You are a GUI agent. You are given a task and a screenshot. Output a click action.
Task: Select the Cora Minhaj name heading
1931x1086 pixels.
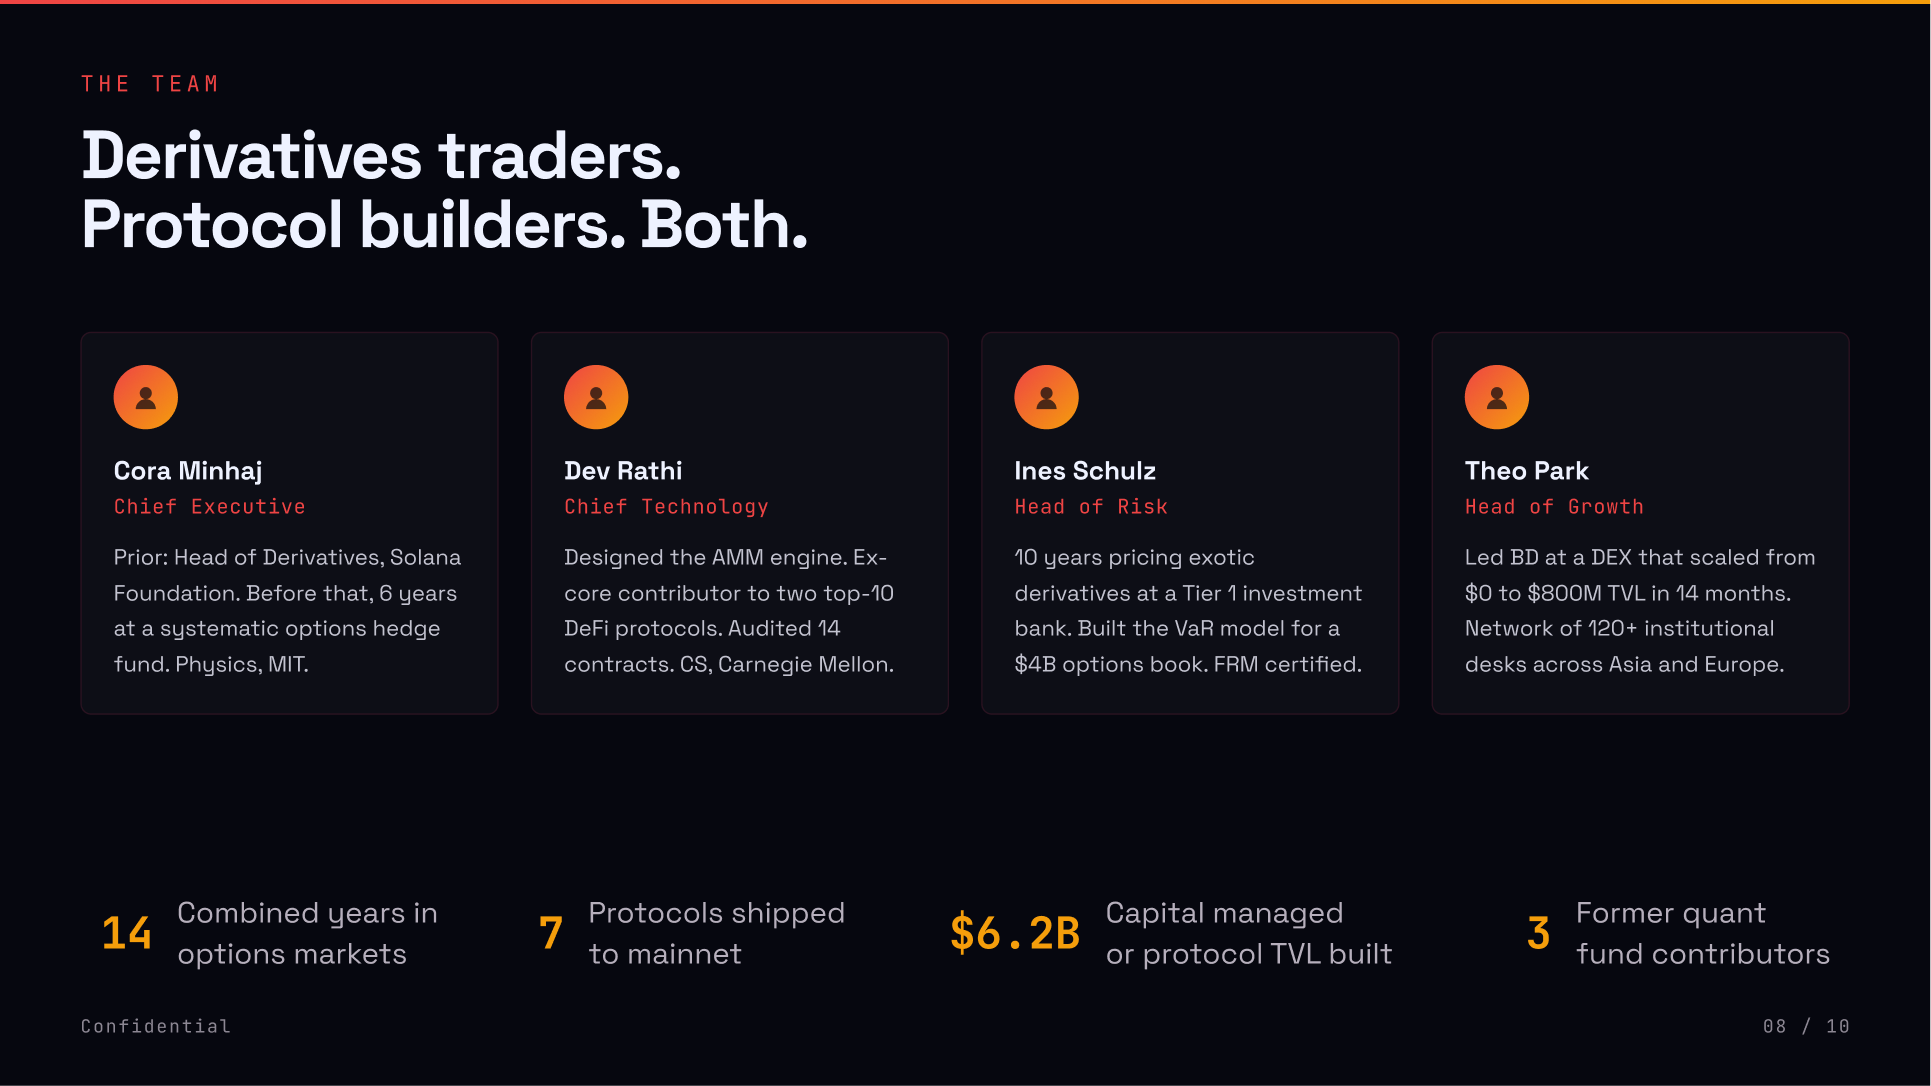pyautogui.click(x=188, y=471)
